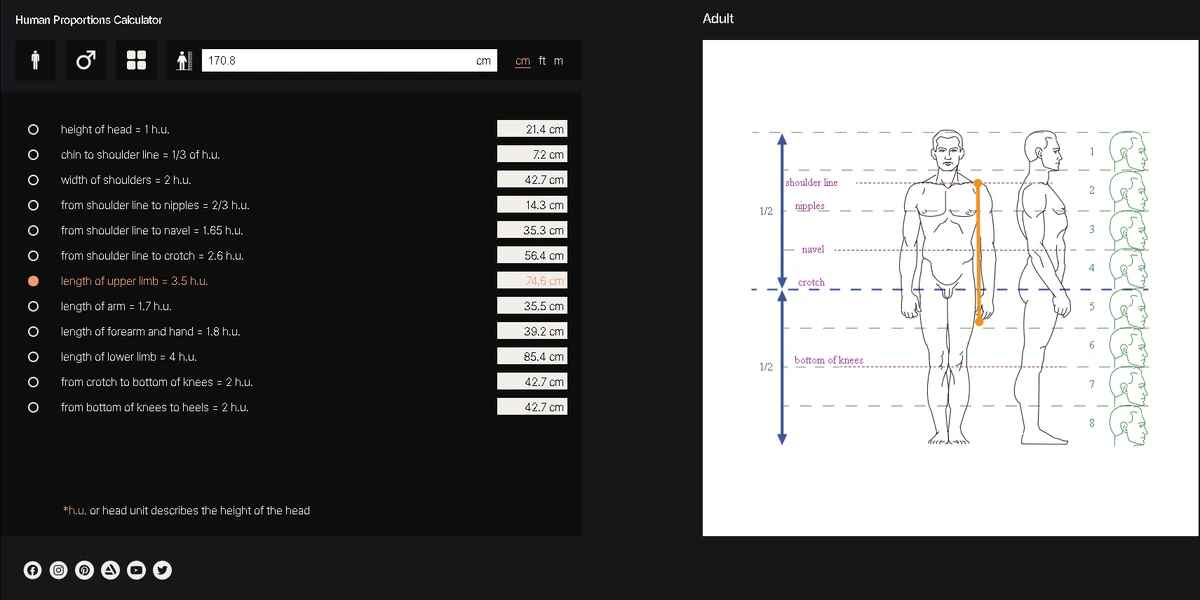Select width of shoulders radio button

(34, 180)
